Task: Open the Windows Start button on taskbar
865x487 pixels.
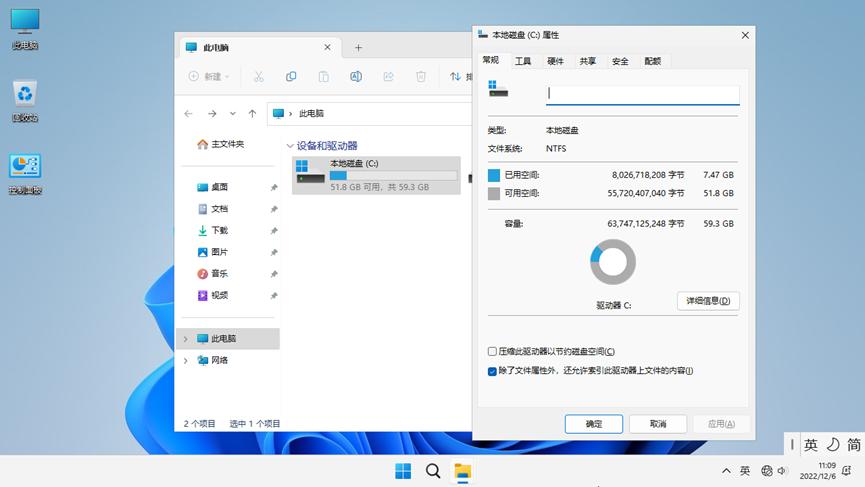Action: [x=403, y=472]
